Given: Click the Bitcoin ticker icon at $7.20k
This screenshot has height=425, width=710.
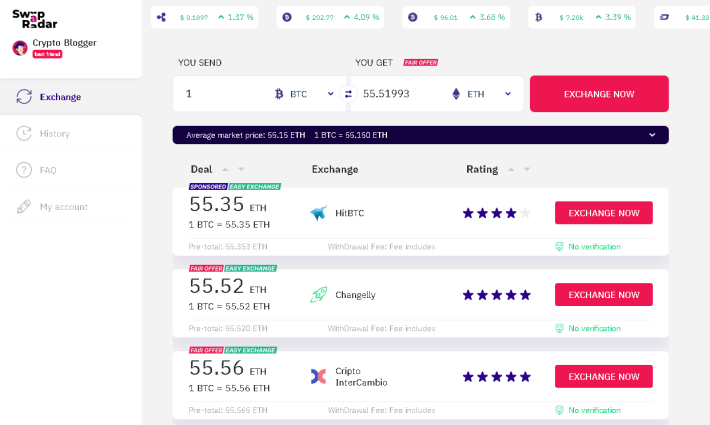Looking at the screenshot, I should pos(538,17).
